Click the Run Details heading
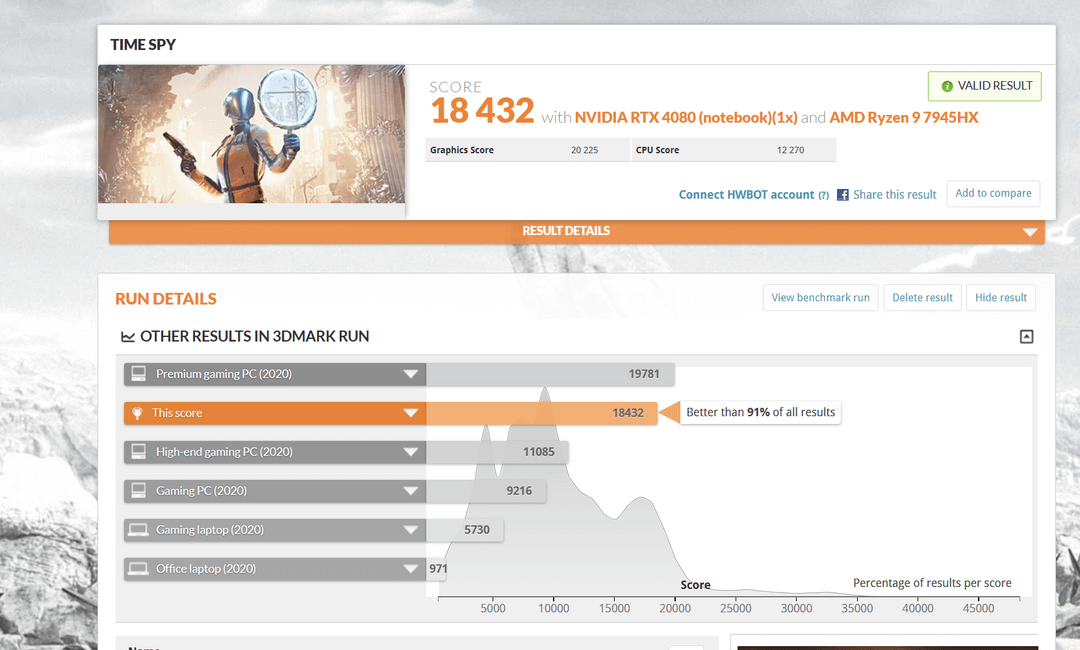This screenshot has height=650, width=1080. [165, 299]
